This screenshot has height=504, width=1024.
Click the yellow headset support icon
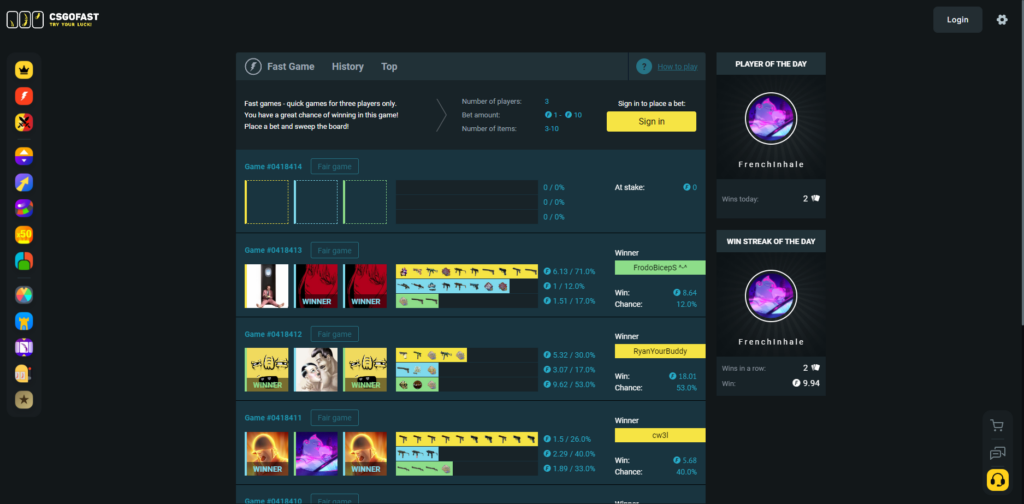pos(997,480)
